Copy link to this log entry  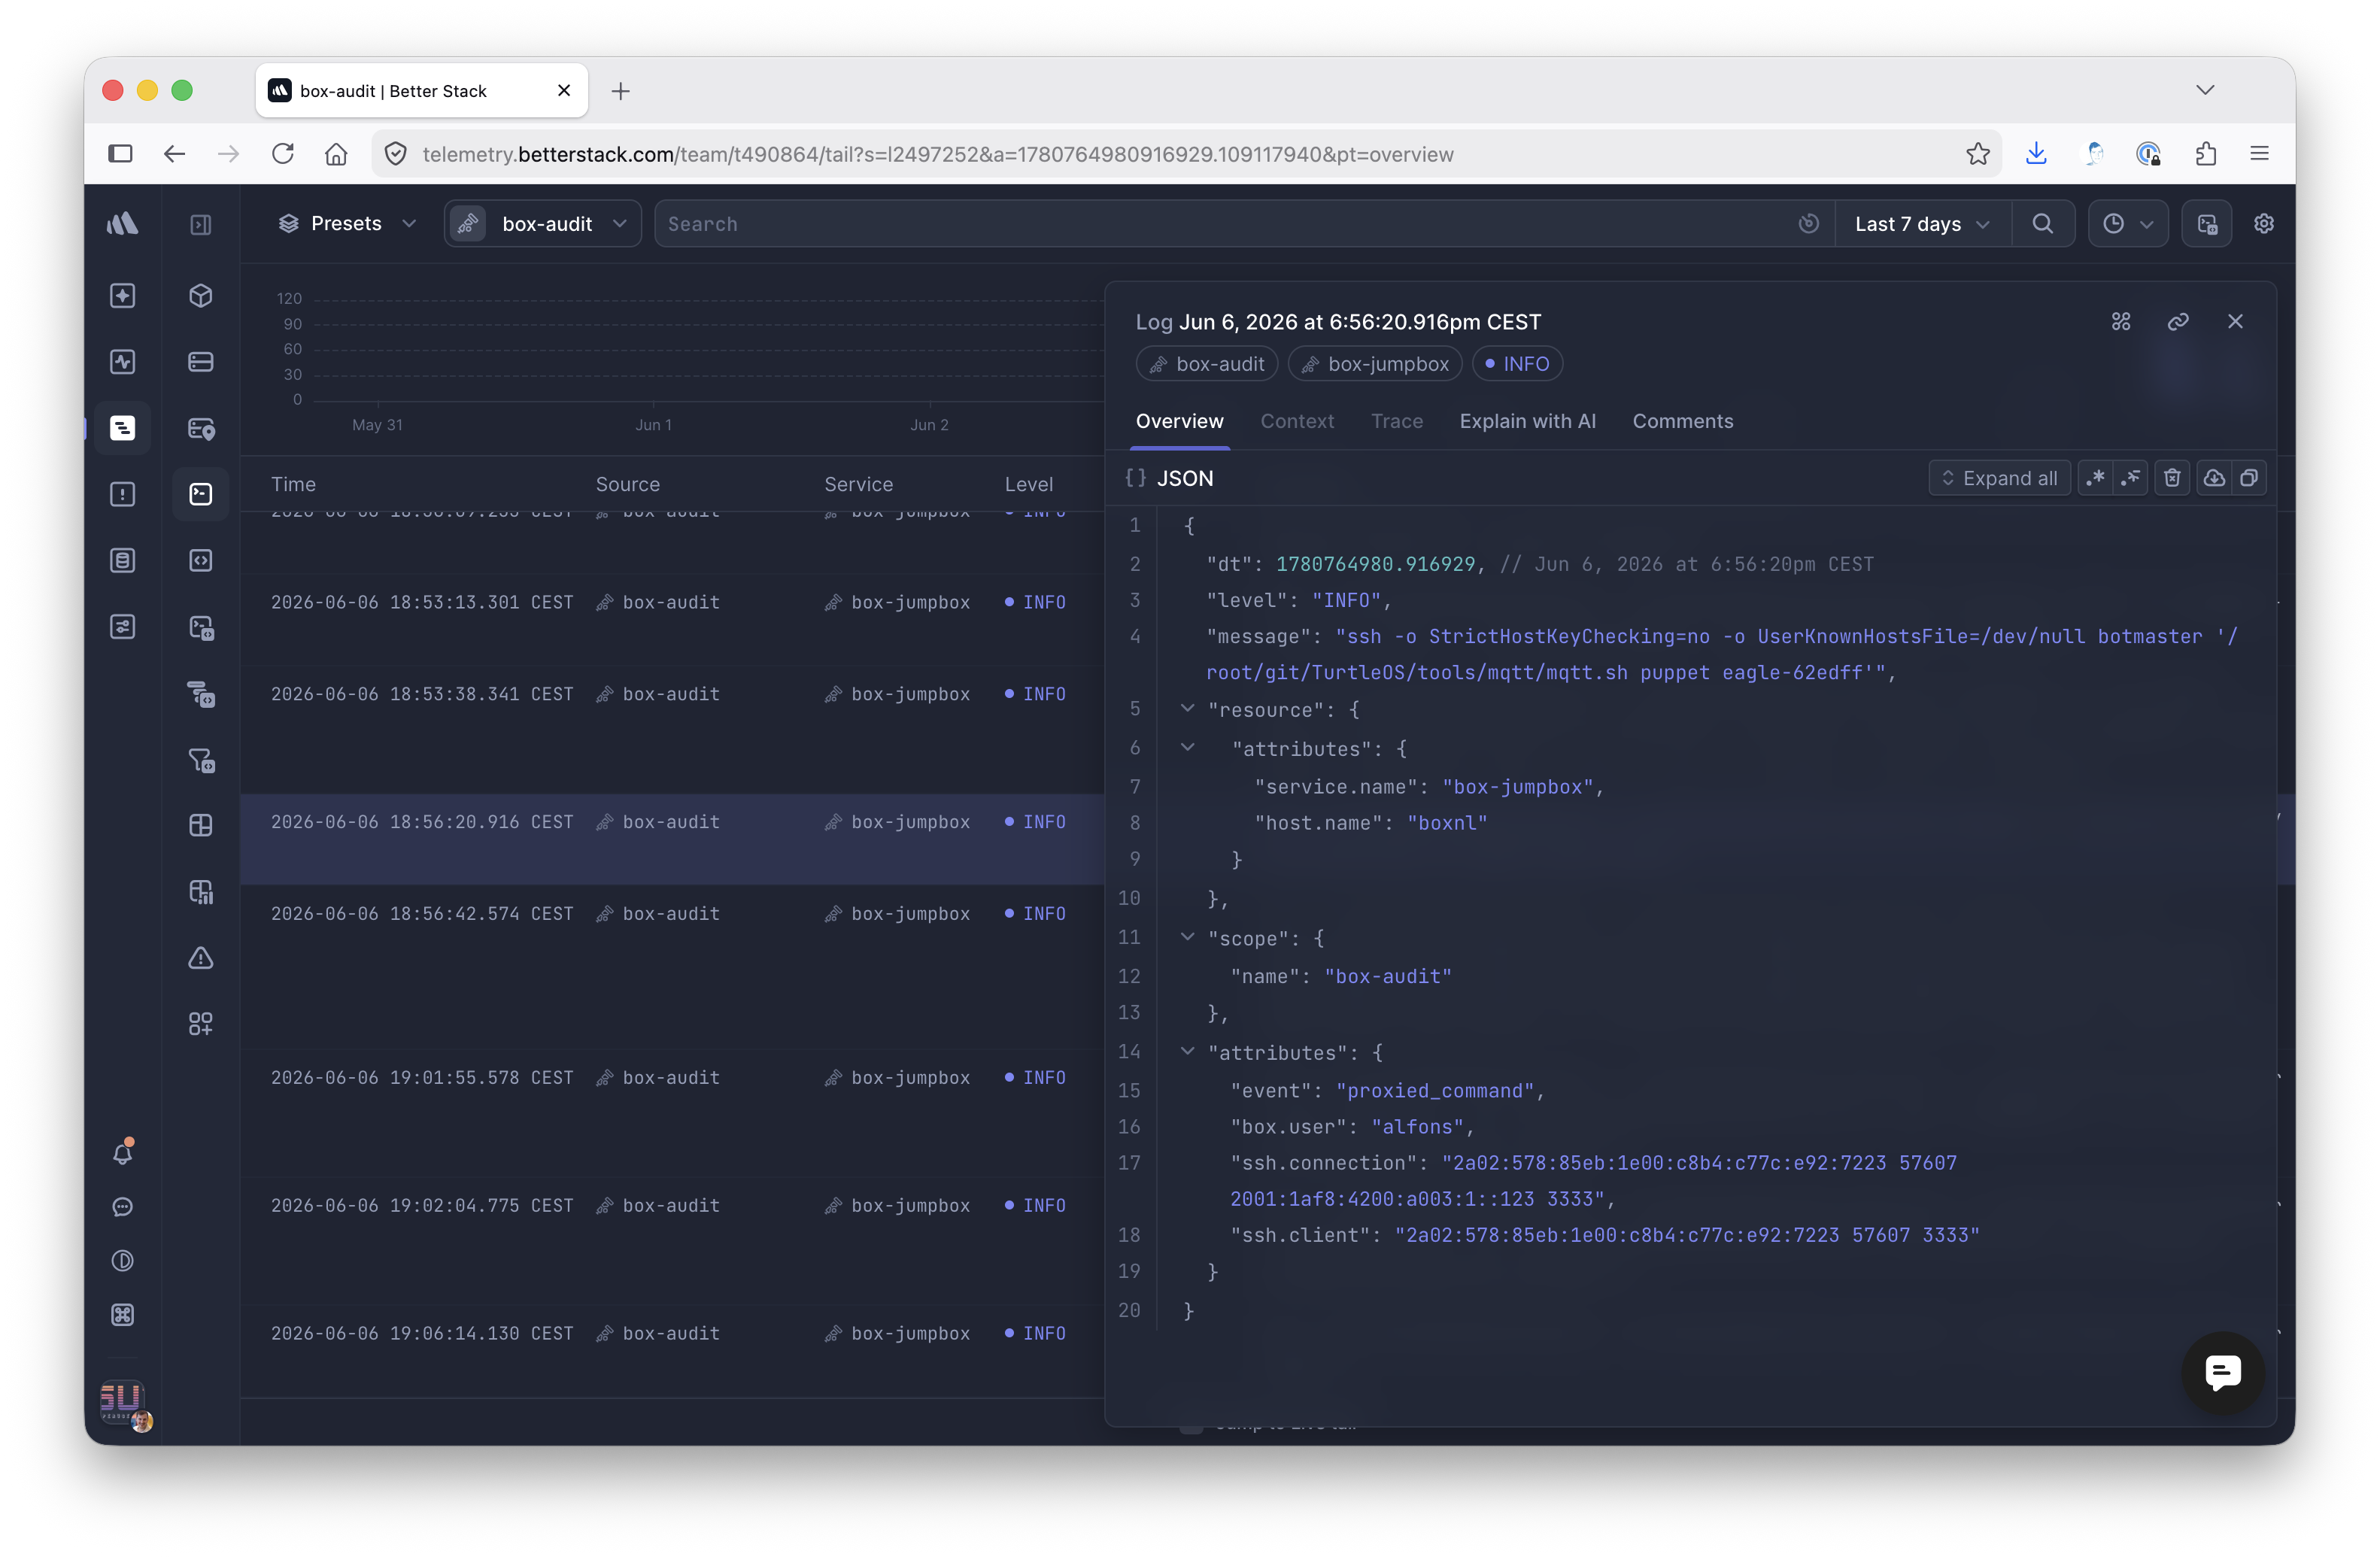(x=2178, y=321)
